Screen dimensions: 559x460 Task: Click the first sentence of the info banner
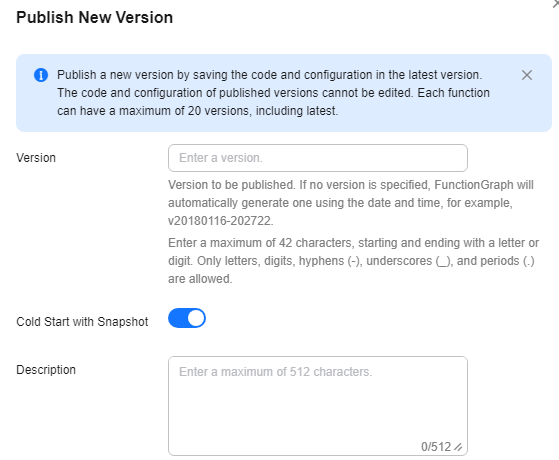click(270, 75)
